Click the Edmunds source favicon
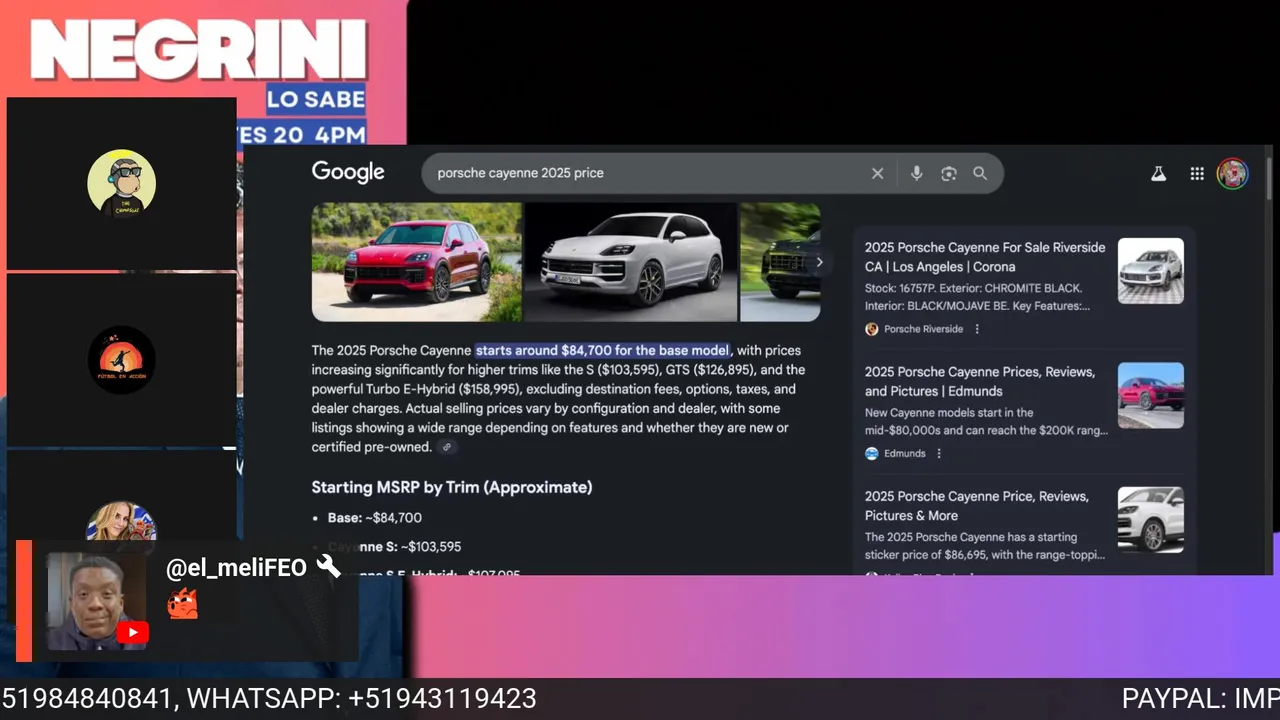The height and width of the screenshot is (720, 1280). click(x=871, y=453)
